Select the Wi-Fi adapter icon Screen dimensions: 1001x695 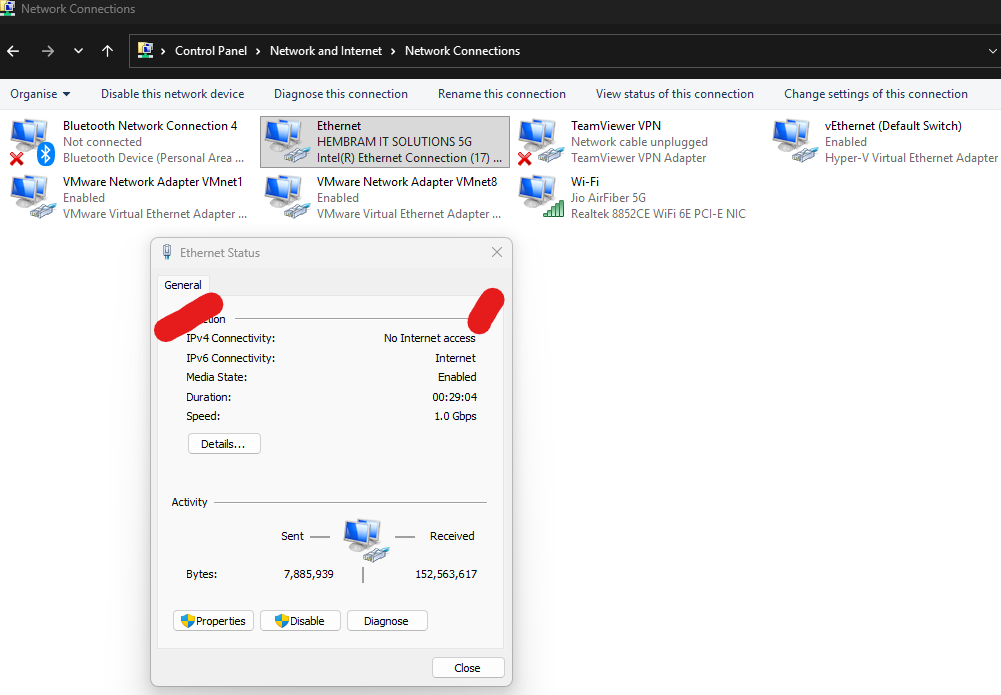pos(540,197)
